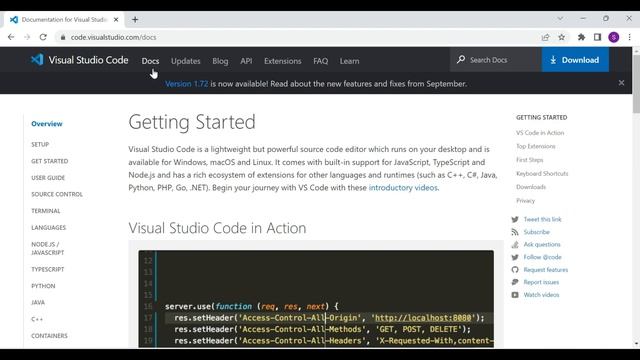Open the introductory videos link
This screenshot has width=640, height=360.
(x=403, y=188)
